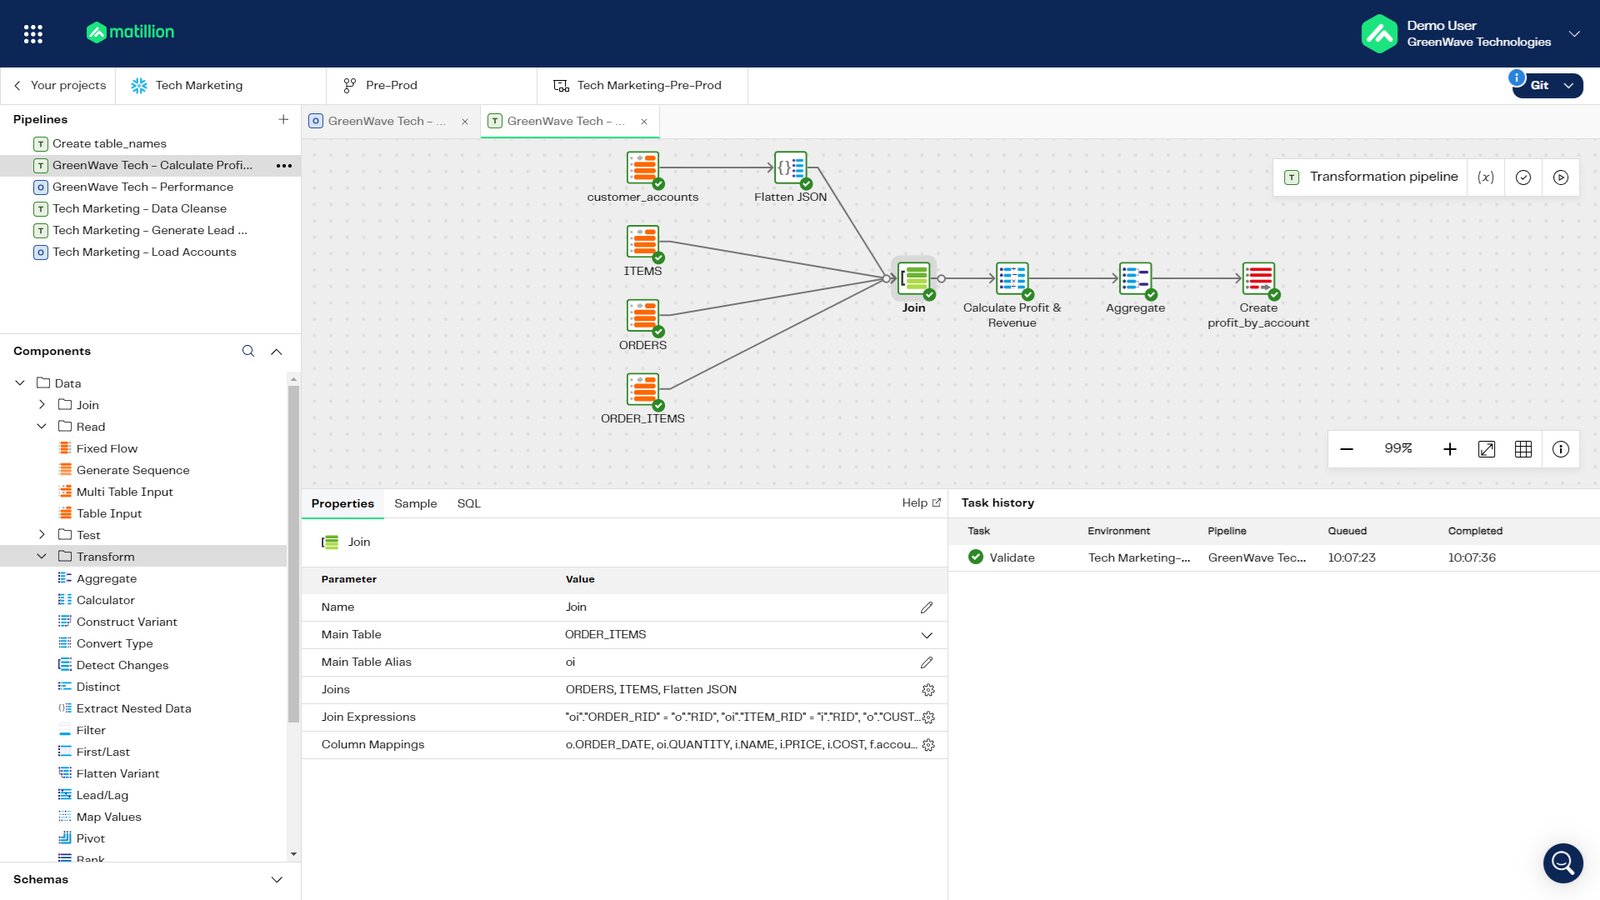The height and width of the screenshot is (900, 1600).
Task: Collapse the Data folder in components
Action: click(x=19, y=383)
